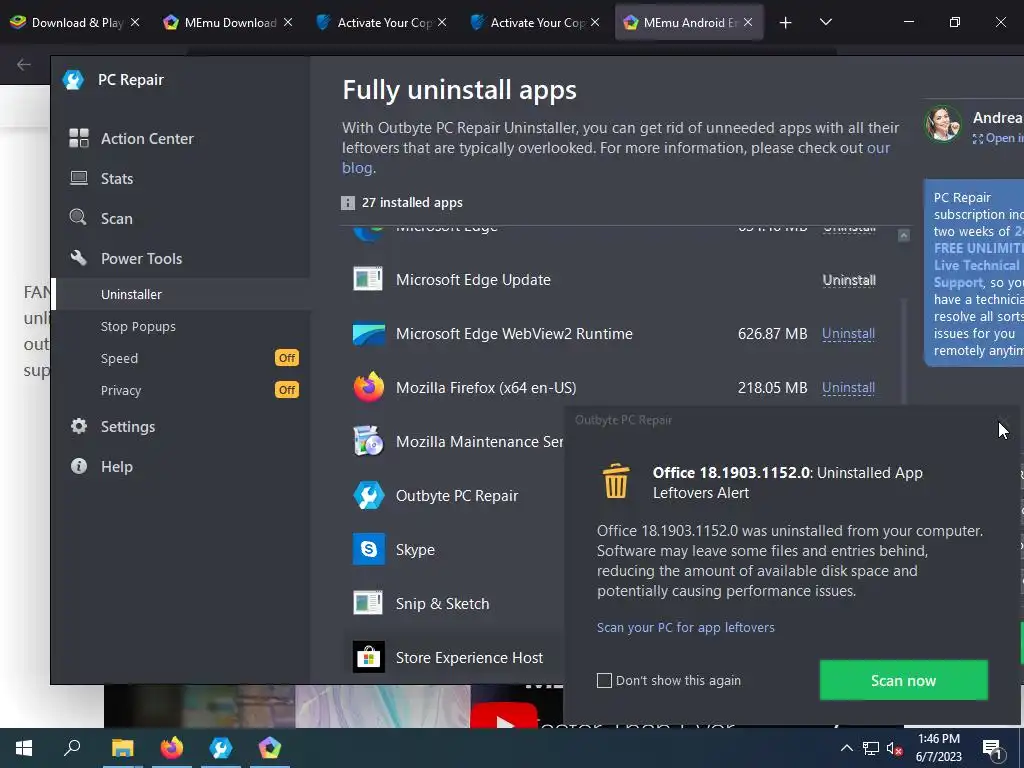Screen dimensions: 1024x768
Task: Click the Scan magnifier icon
Action: tap(78, 217)
